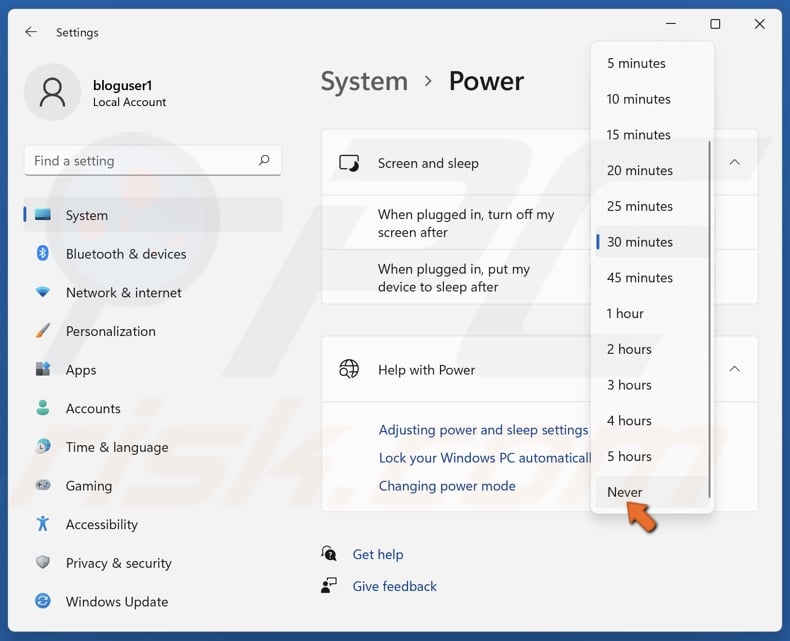Select the Bluetooth icon in sidebar
790x641 pixels.
tap(43, 253)
